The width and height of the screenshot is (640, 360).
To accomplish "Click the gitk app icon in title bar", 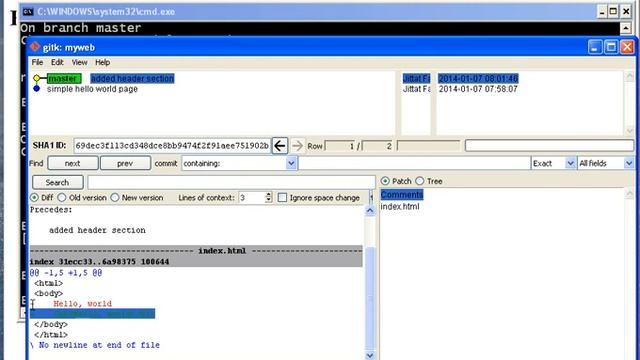I will [x=35, y=47].
